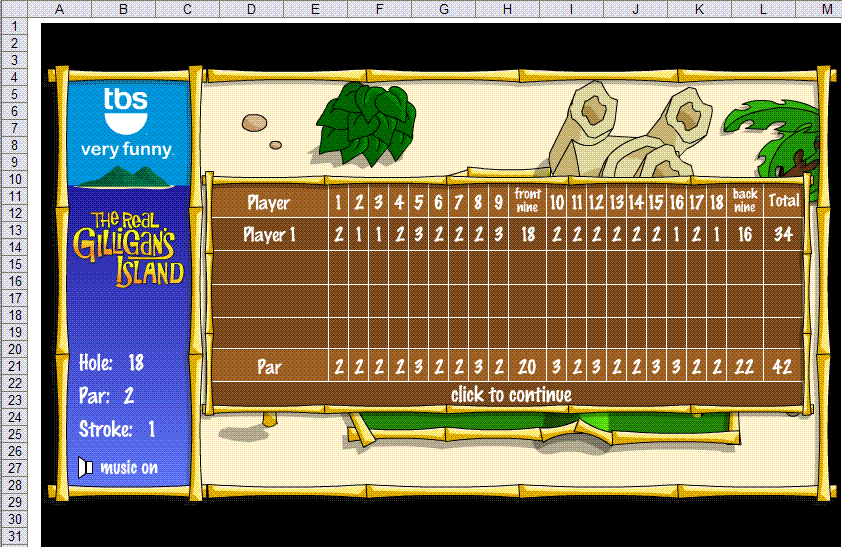Select the 'Stroke: 1' status text
The image size is (842, 547).
[x=117, y=429]
